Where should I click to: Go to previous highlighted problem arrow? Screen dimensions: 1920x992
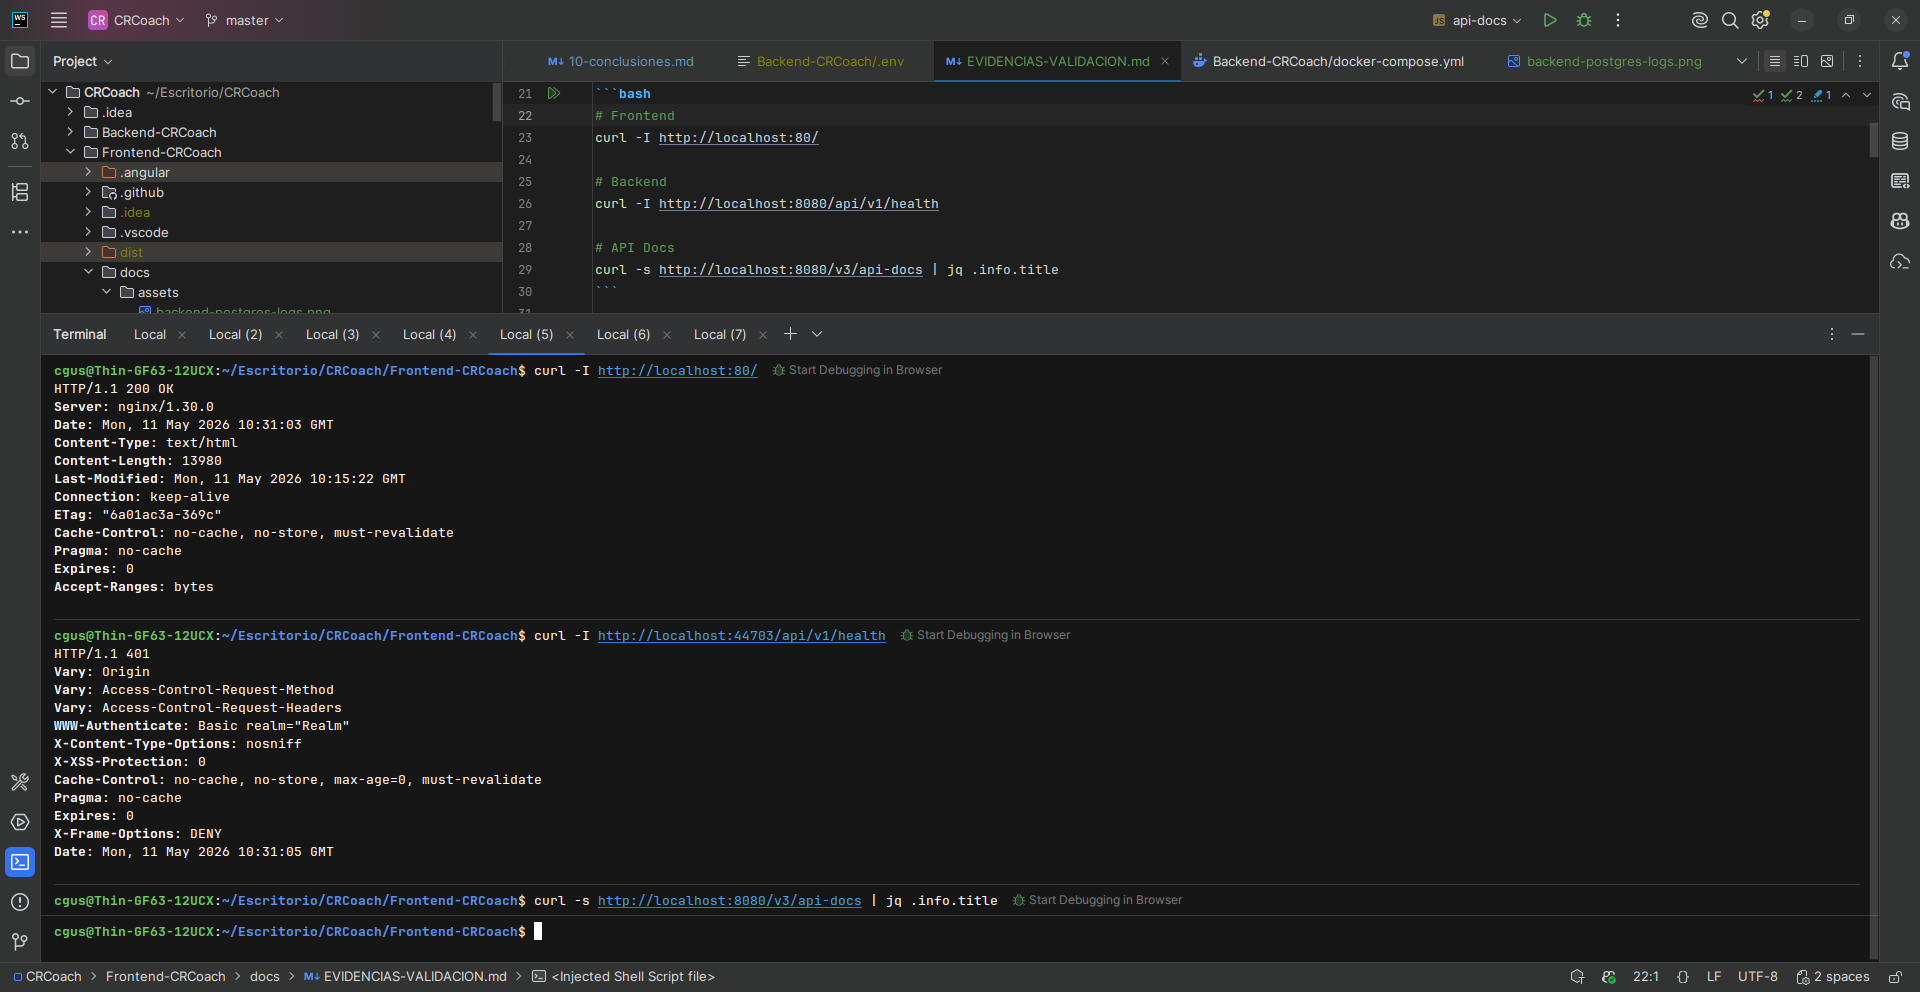[x=1846, y=95]
